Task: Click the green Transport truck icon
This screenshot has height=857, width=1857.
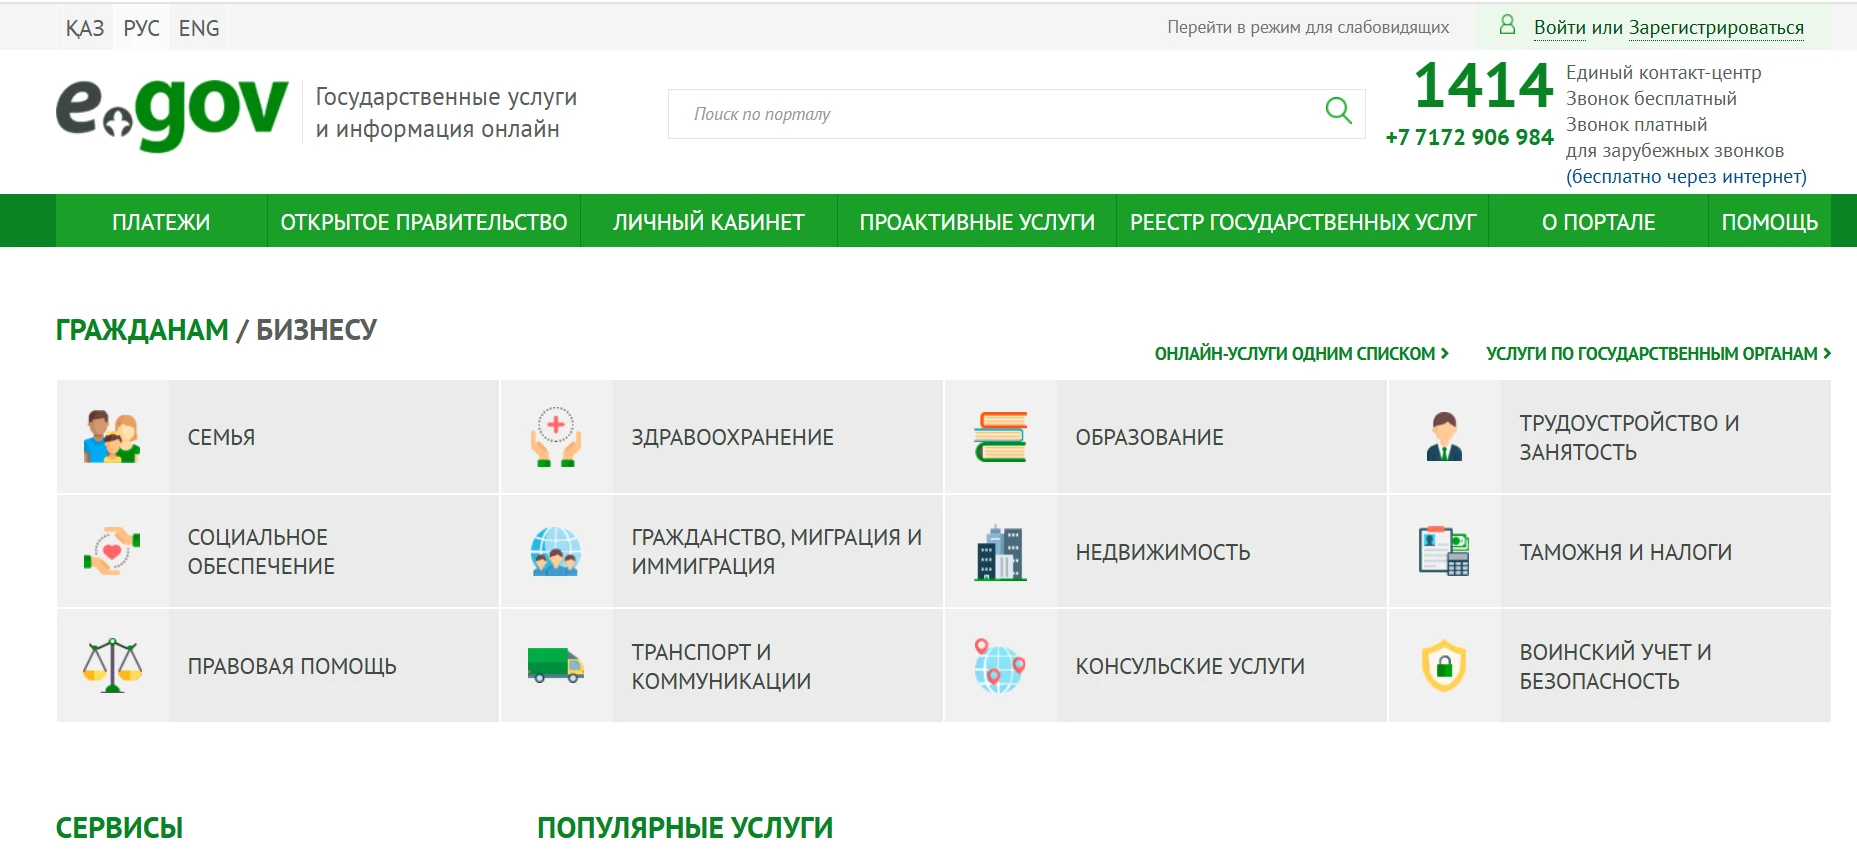Action: pyautogui.click(x=556, y=666)
